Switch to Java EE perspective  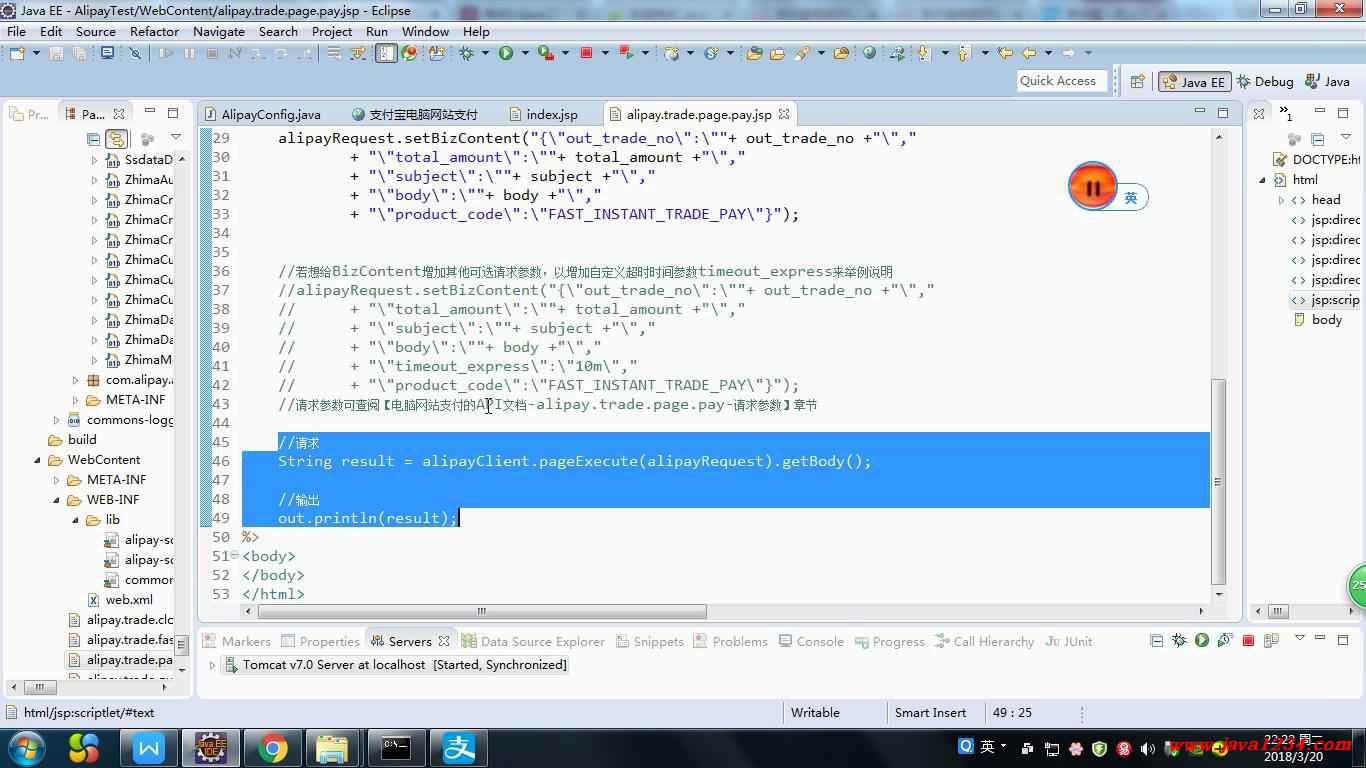[x=1194, y=82]
